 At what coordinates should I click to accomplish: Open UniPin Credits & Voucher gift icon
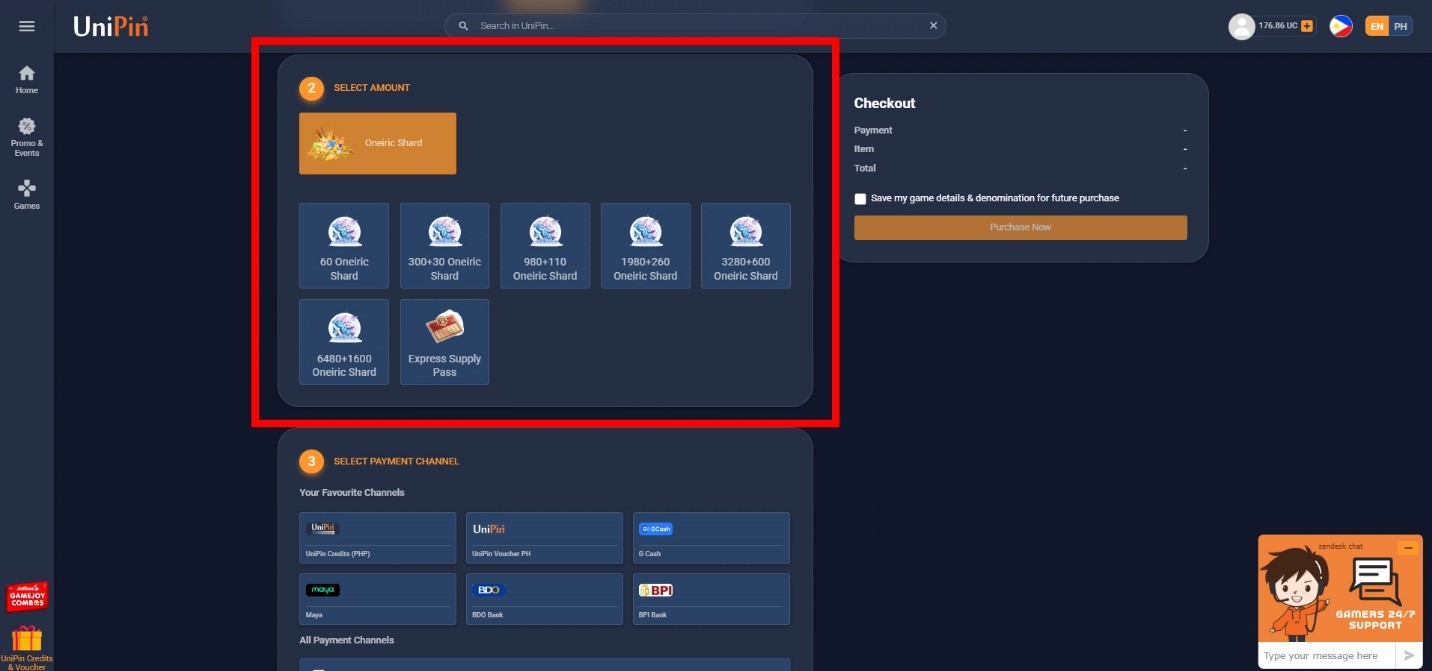[x=27, y=648]
